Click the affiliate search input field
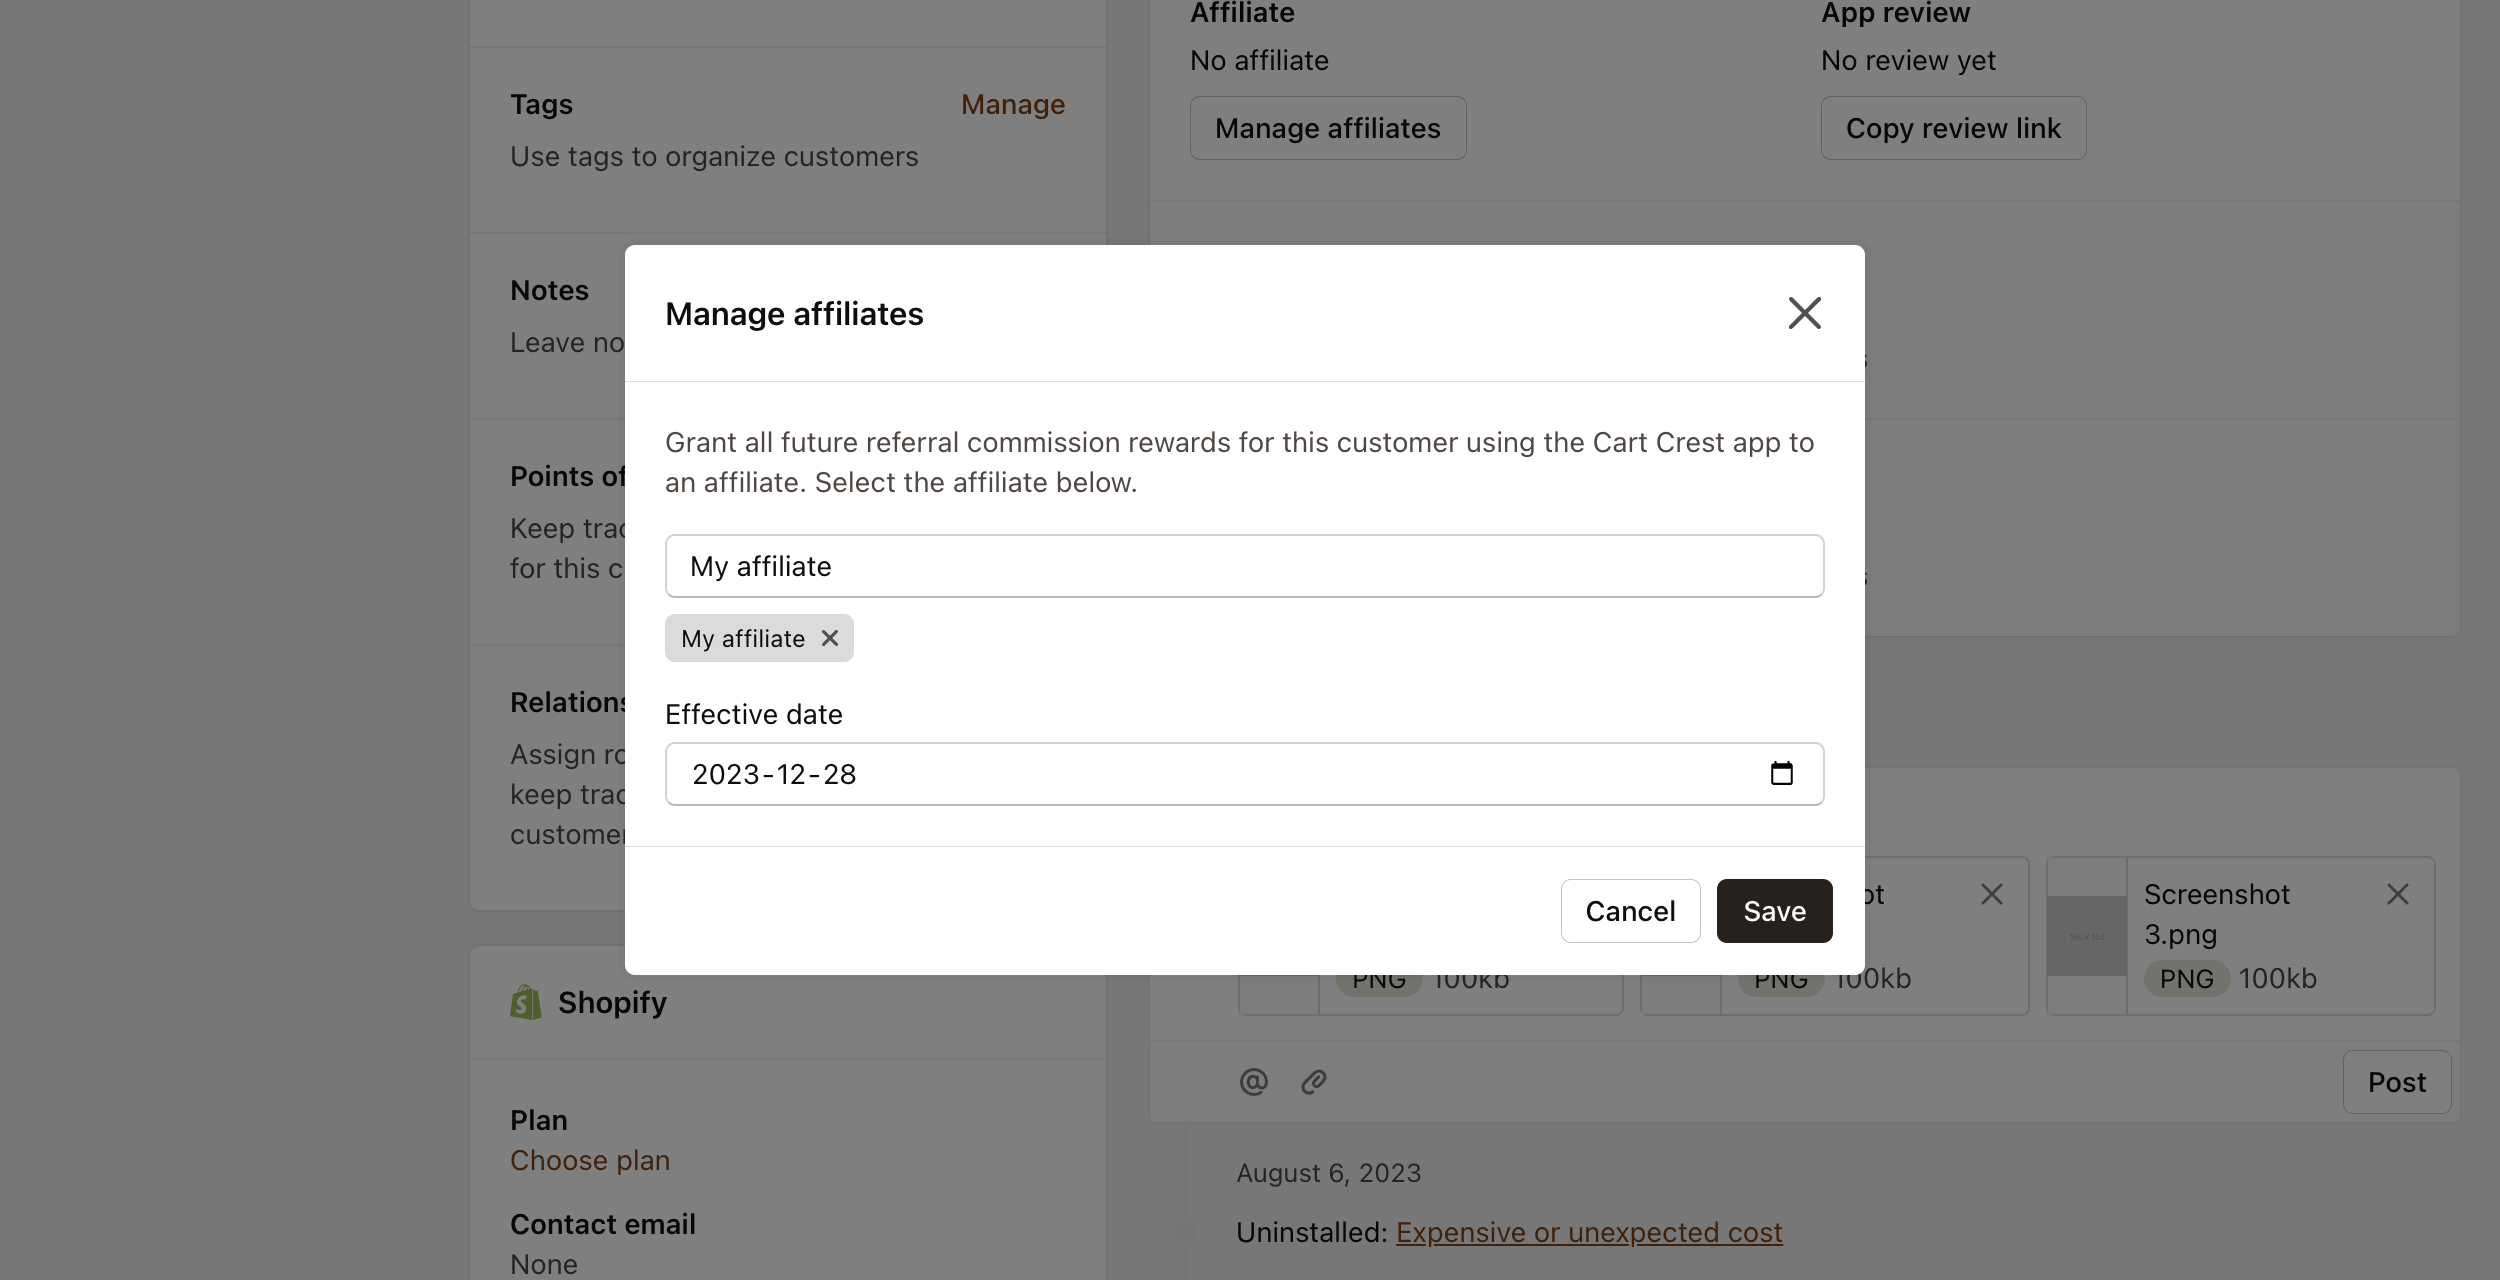This screenshot has width=2500, height=1280. point(1244,566)
